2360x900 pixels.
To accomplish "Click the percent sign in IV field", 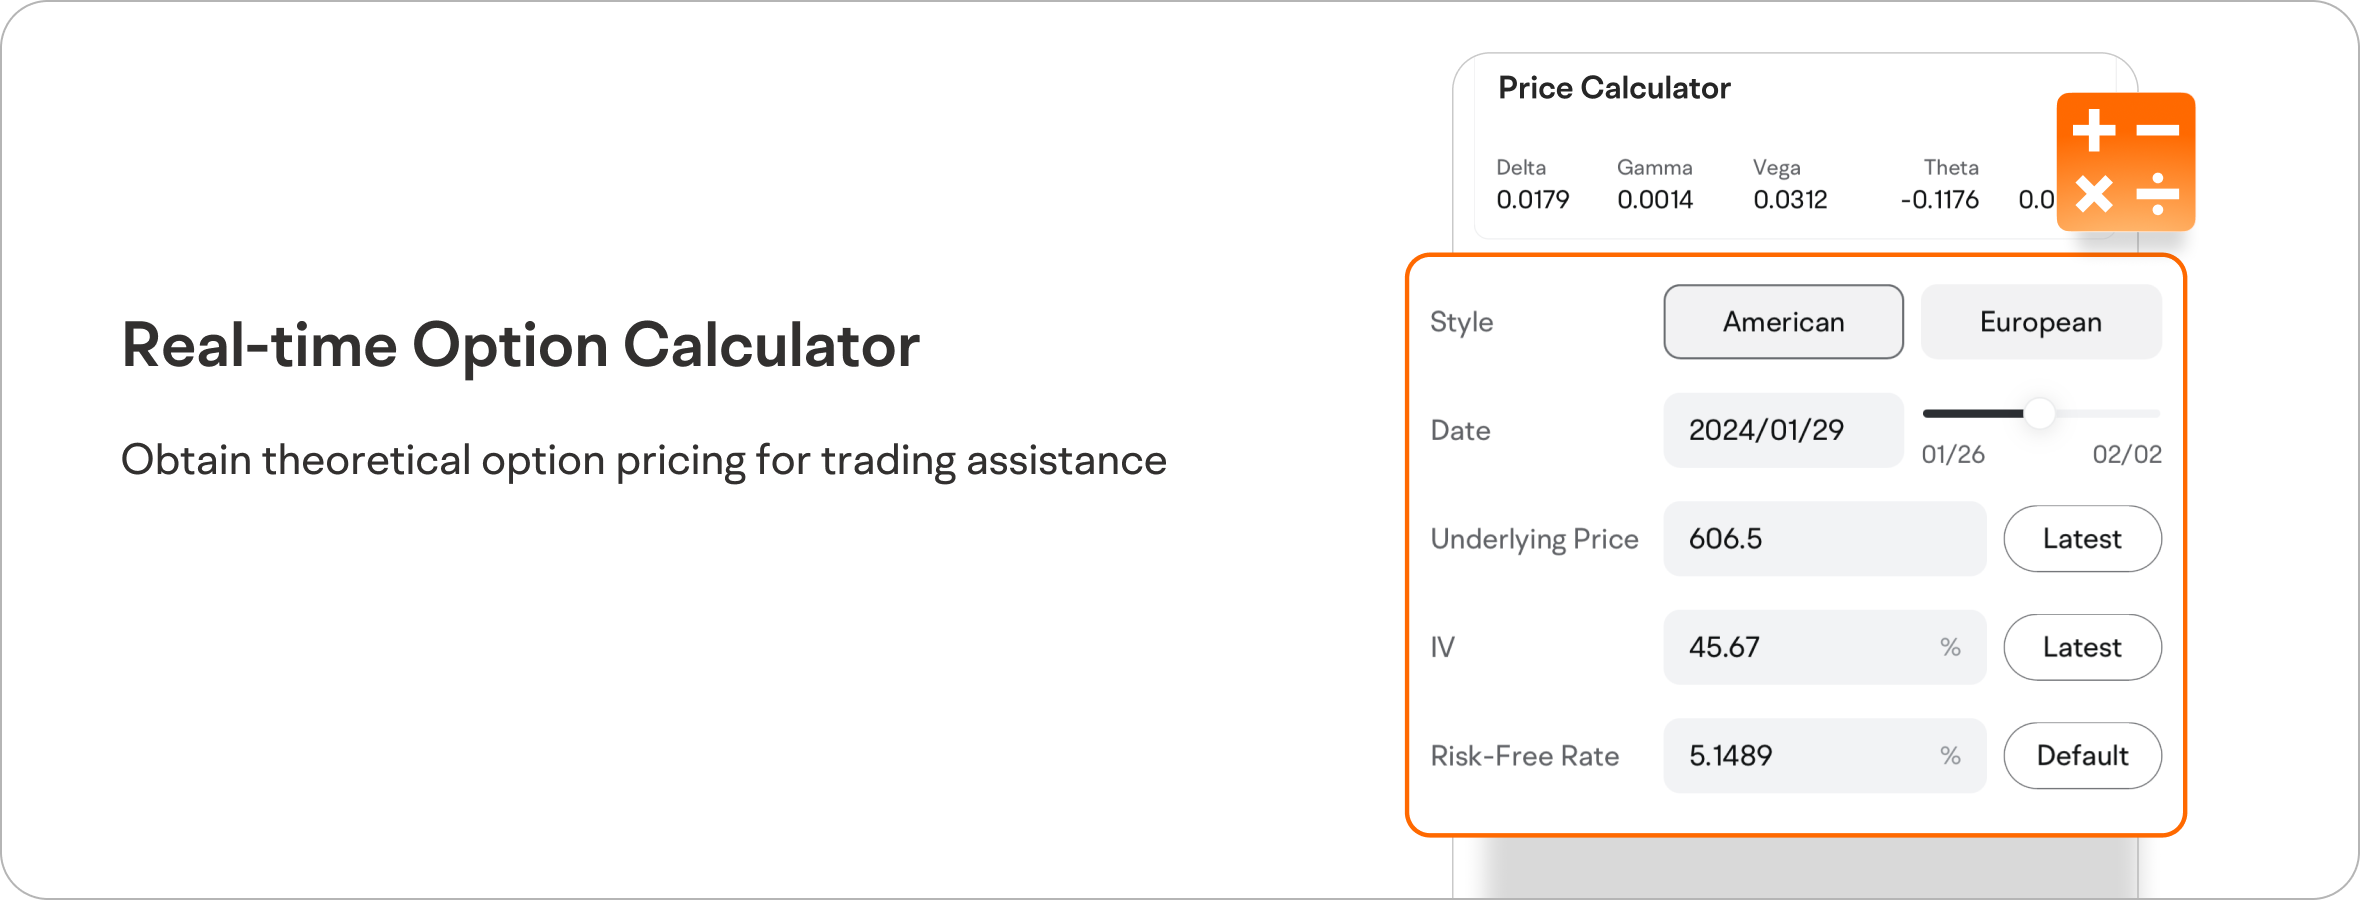I will [1950, 648].
